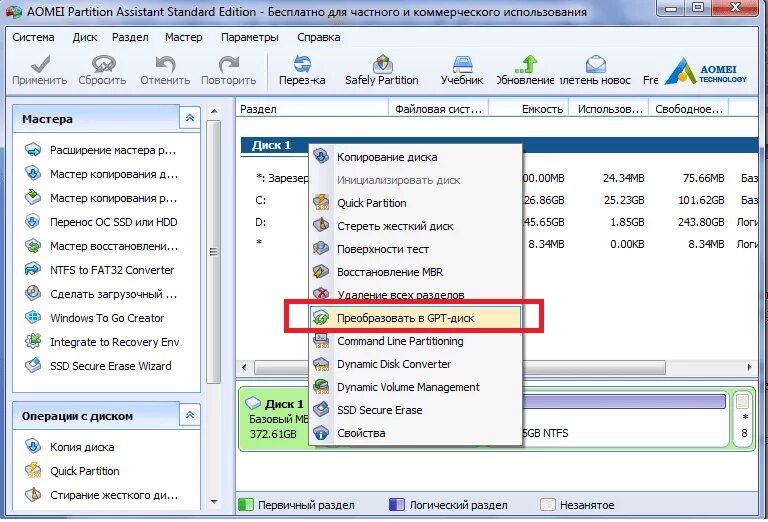Click the Диск 1 372.61GB disk map label
This screenshot has width=768, height=522.
[276, 419]
